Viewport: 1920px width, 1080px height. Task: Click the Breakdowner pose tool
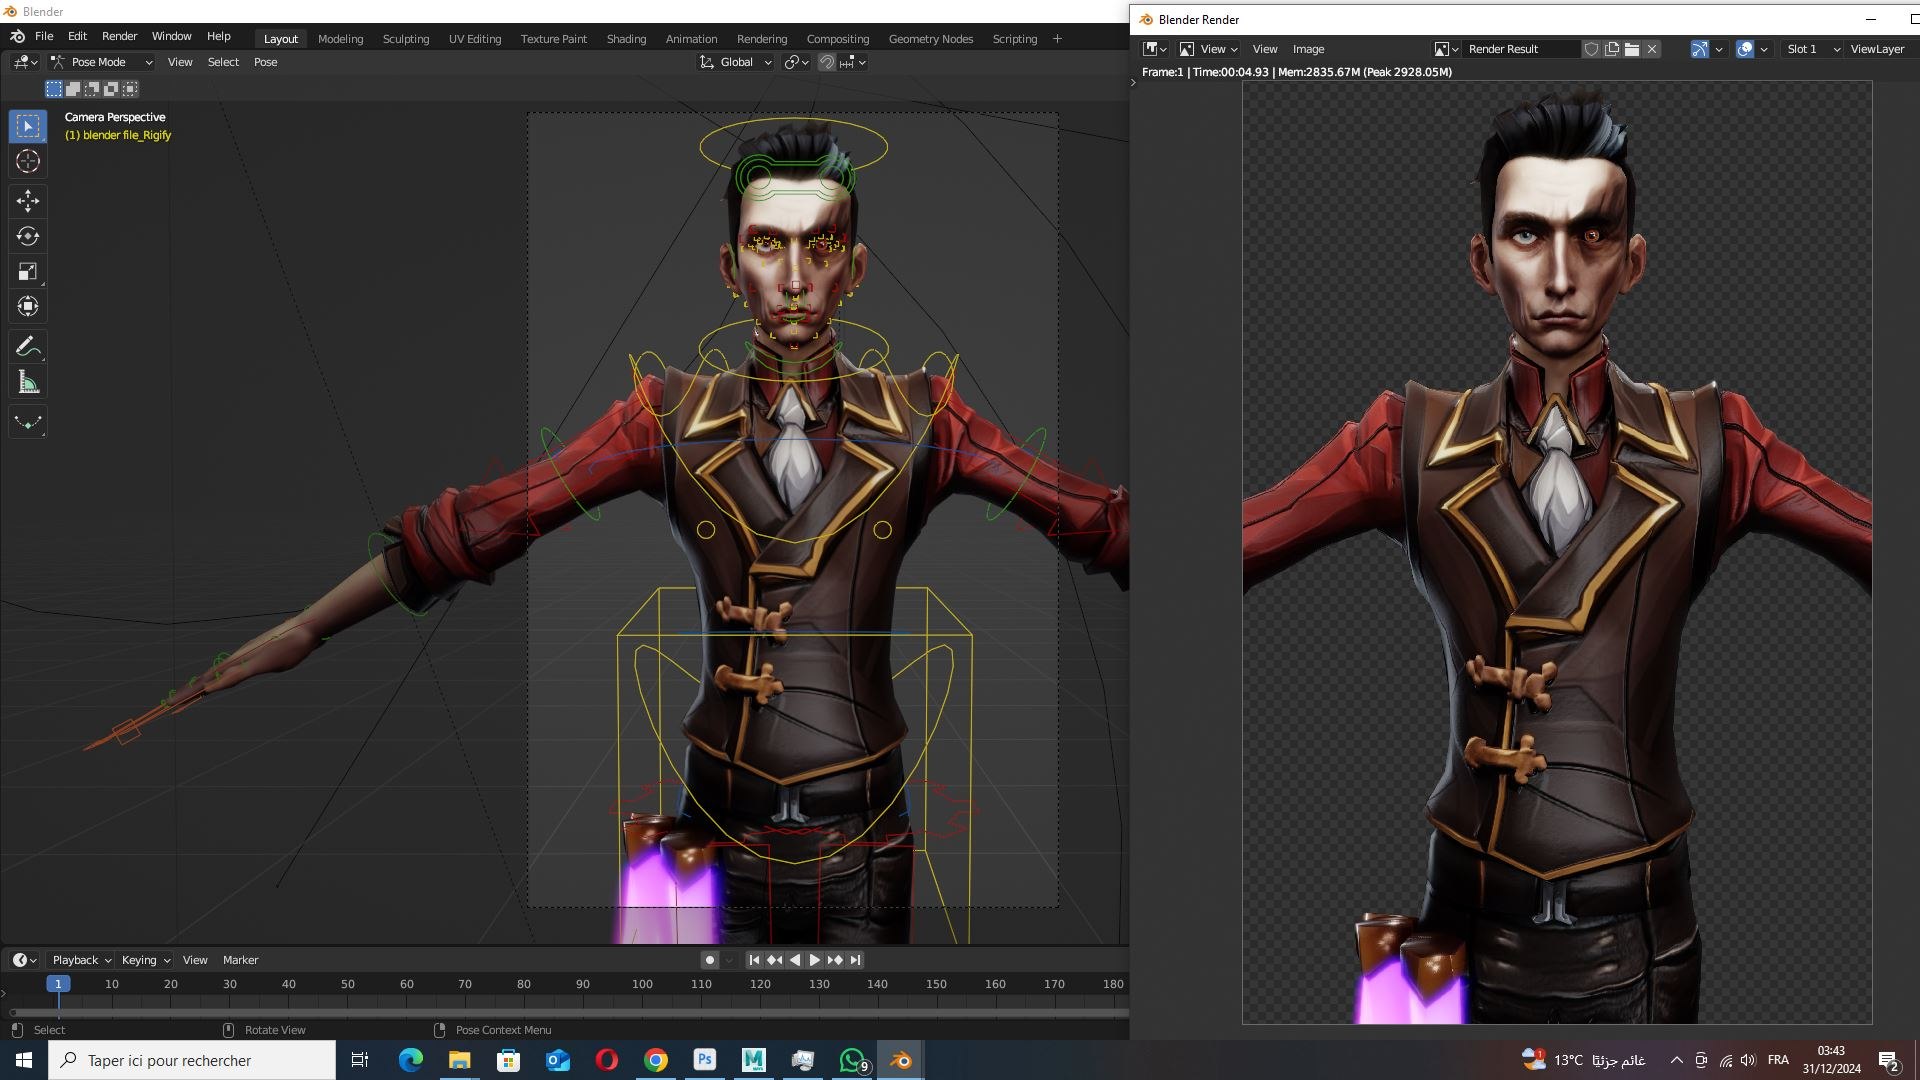(x=28, y=422)
